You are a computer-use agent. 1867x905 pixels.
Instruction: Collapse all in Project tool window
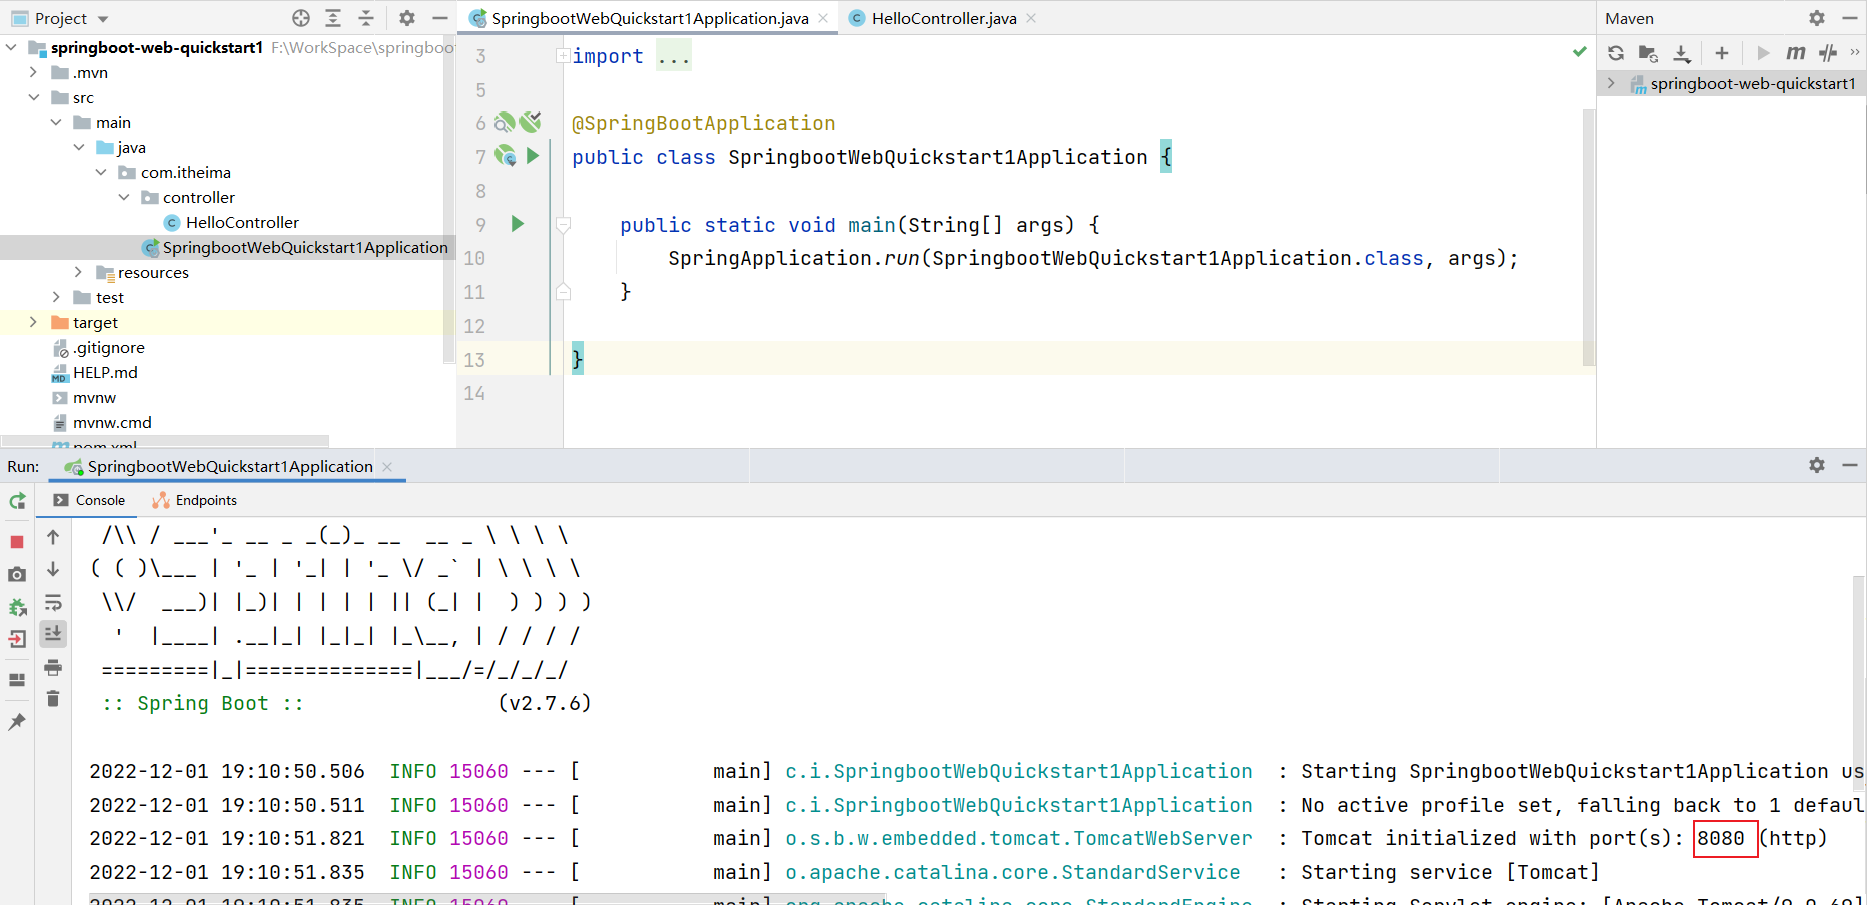tap(366, 18)
